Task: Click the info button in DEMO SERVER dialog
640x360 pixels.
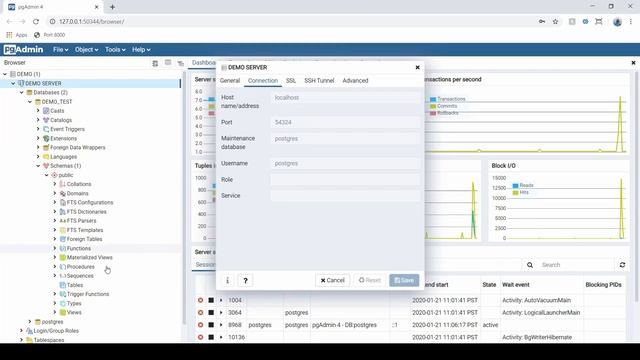Action: [x=228, y=280]
